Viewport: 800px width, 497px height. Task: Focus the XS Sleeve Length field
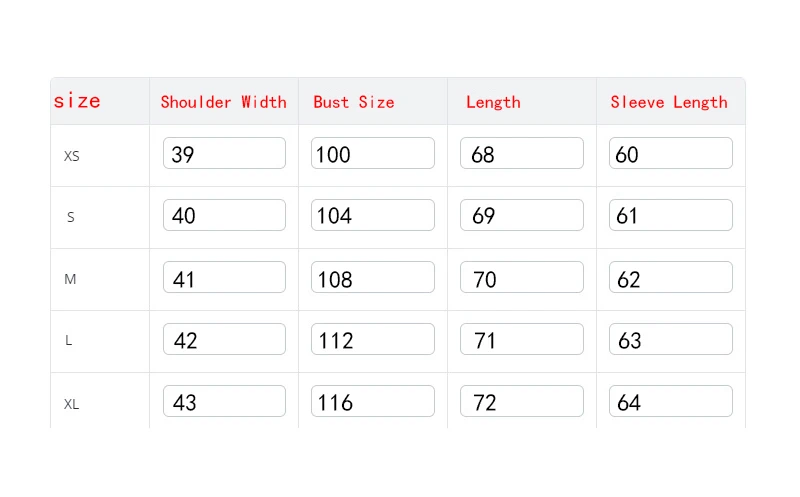coord(671,154)
